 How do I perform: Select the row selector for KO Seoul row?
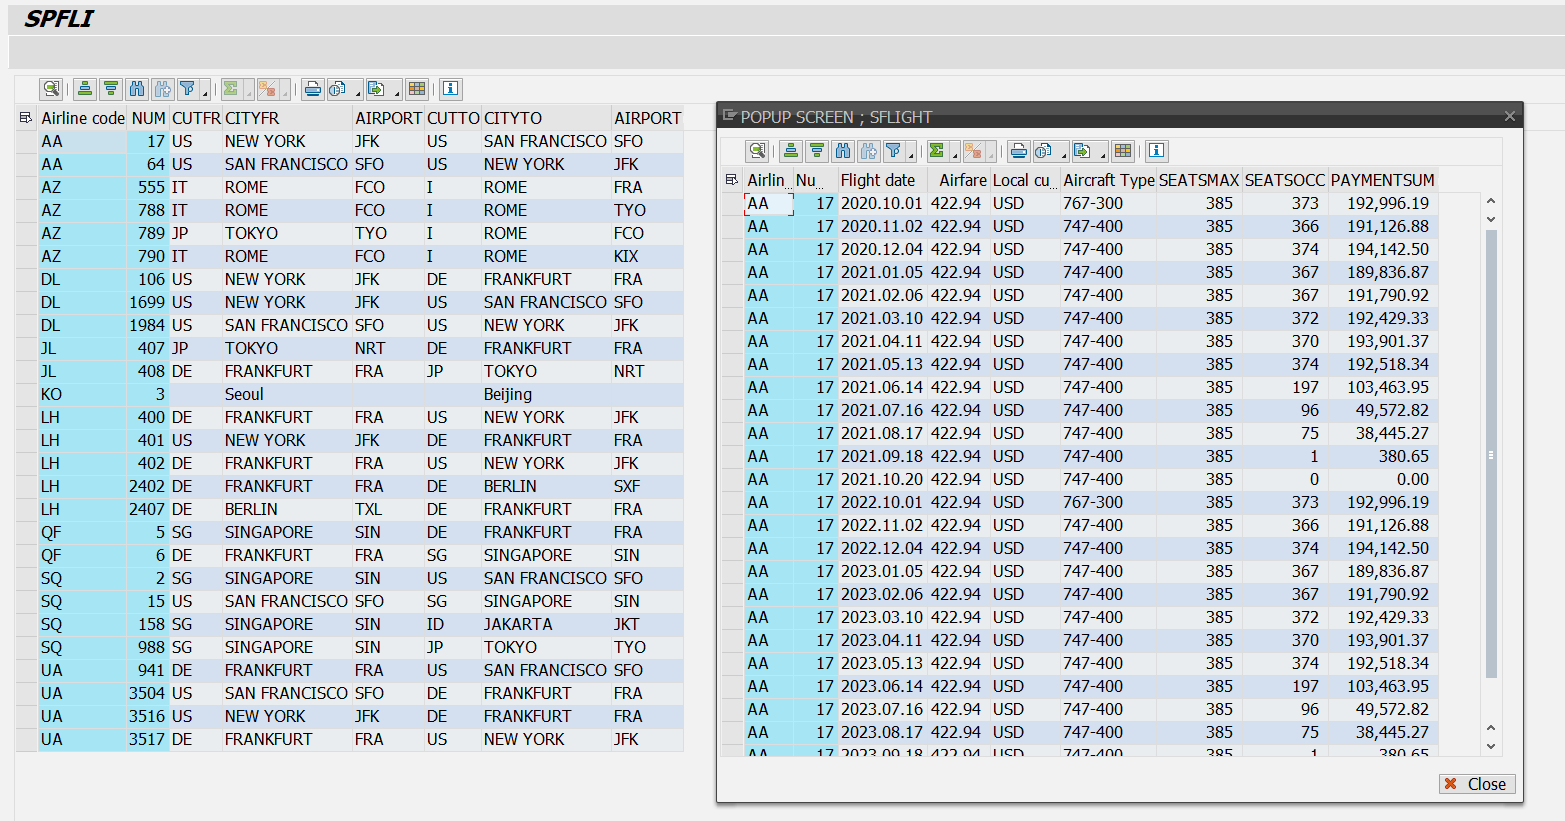click(x=27, y=394)
